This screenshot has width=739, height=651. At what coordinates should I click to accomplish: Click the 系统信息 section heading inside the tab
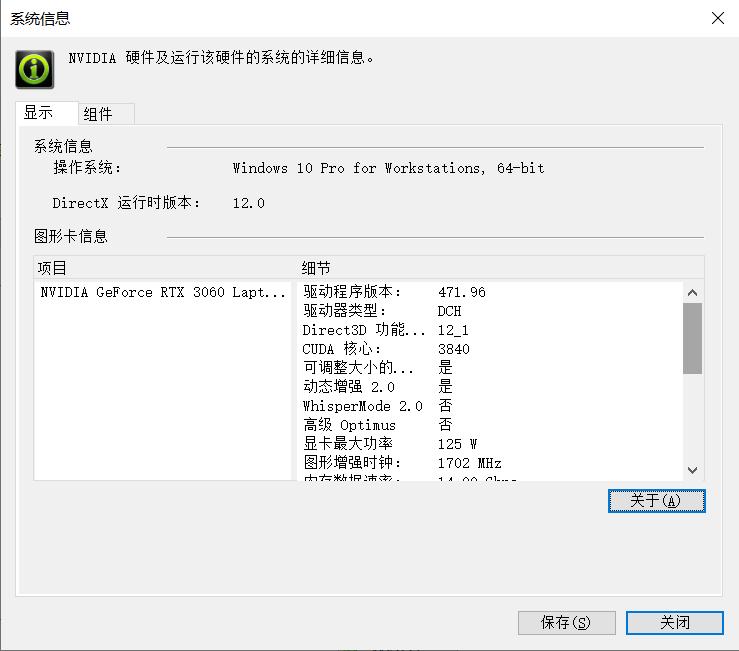[63, 146]
